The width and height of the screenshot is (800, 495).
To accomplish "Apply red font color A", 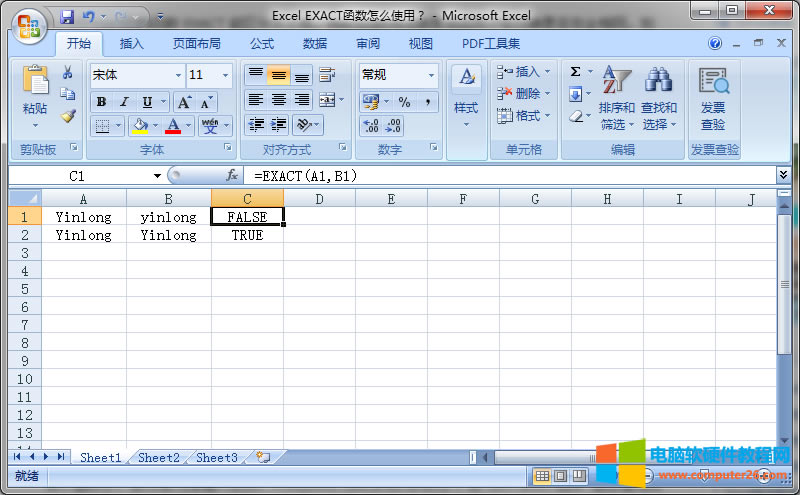I will pos(173,126).
